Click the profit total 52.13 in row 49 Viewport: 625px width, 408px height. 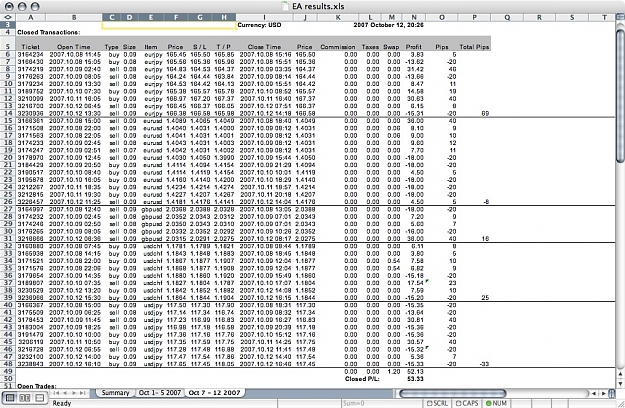[x=415, y=371]
